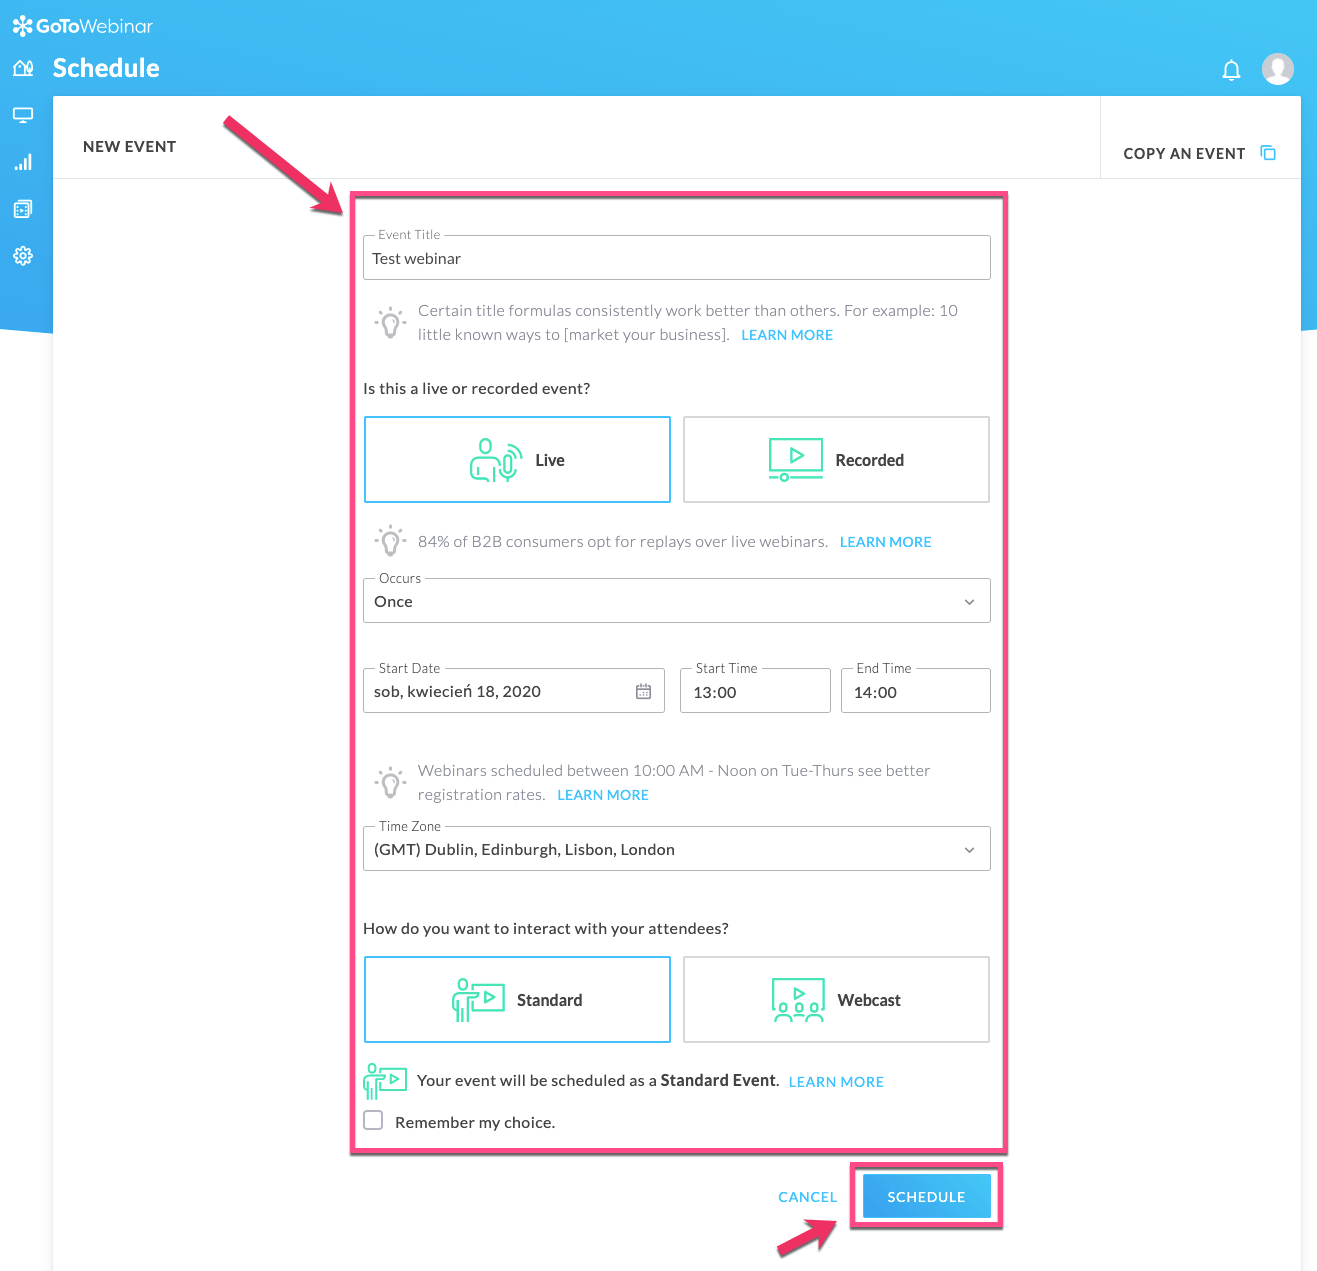Open Settings using the gear icon
This screenshot has width=1317, height=1271.
[x=23, y=255]
